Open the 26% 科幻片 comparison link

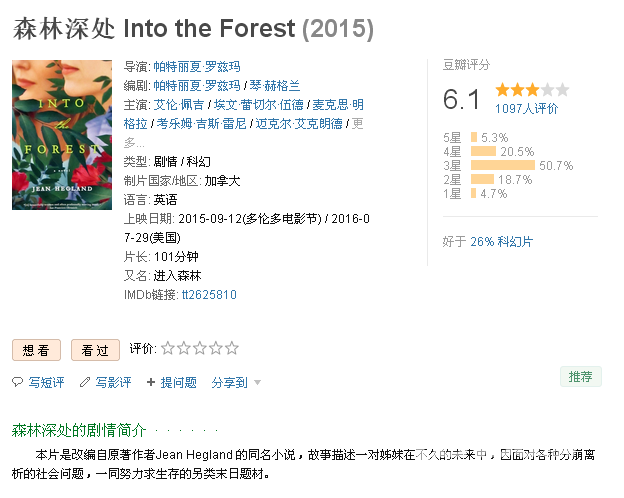(x=501, y=241)
